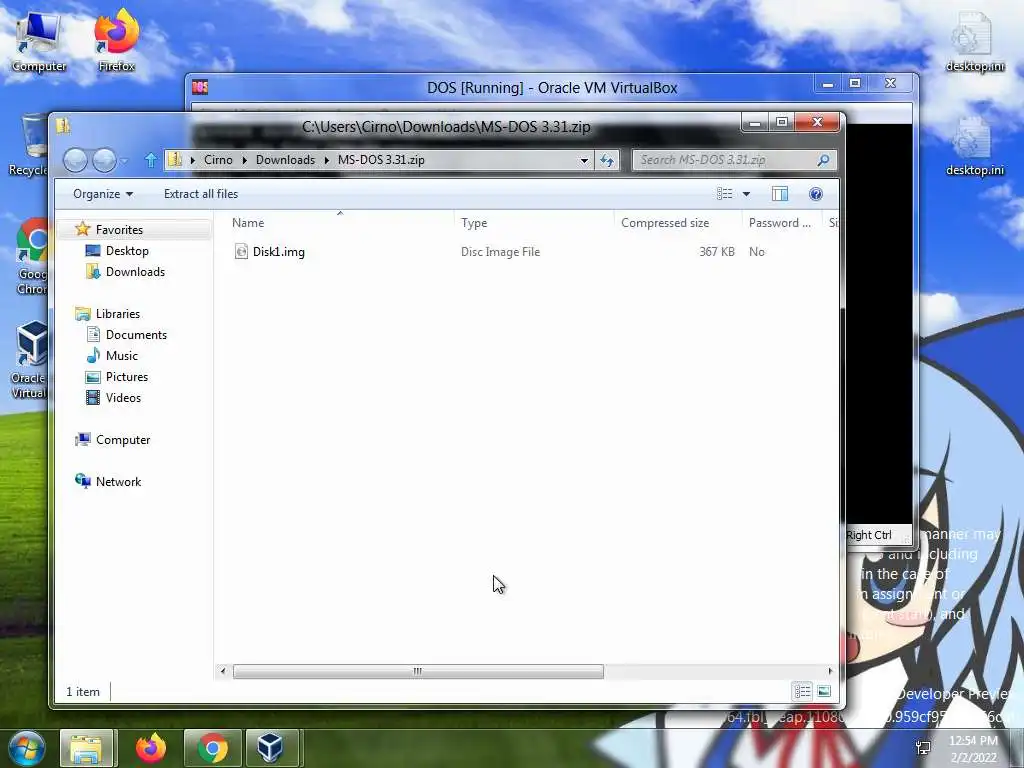The height and width of the screenshot is (768, 1024).
Task: Open the Organize menu
Action: [x=103, y=194]
